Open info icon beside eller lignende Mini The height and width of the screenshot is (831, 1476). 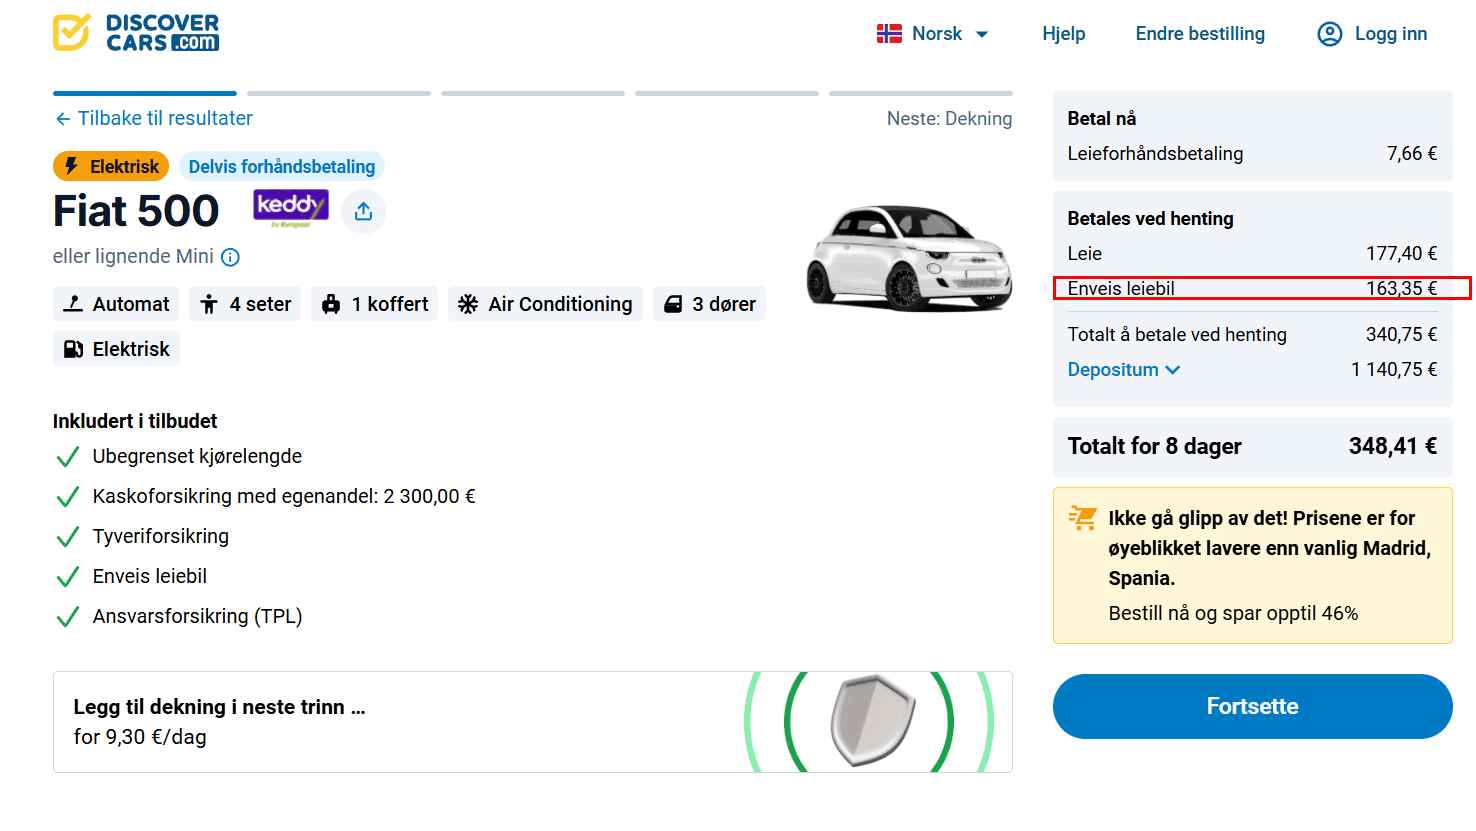click(230, 257)
